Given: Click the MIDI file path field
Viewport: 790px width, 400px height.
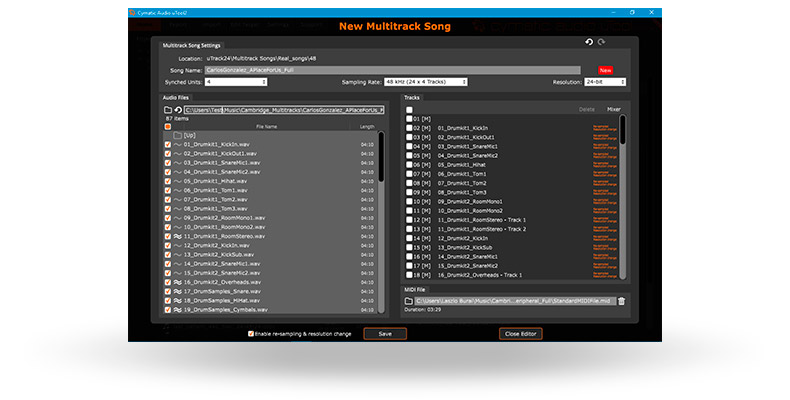Looking at the screenshot, I should [515, 301].
